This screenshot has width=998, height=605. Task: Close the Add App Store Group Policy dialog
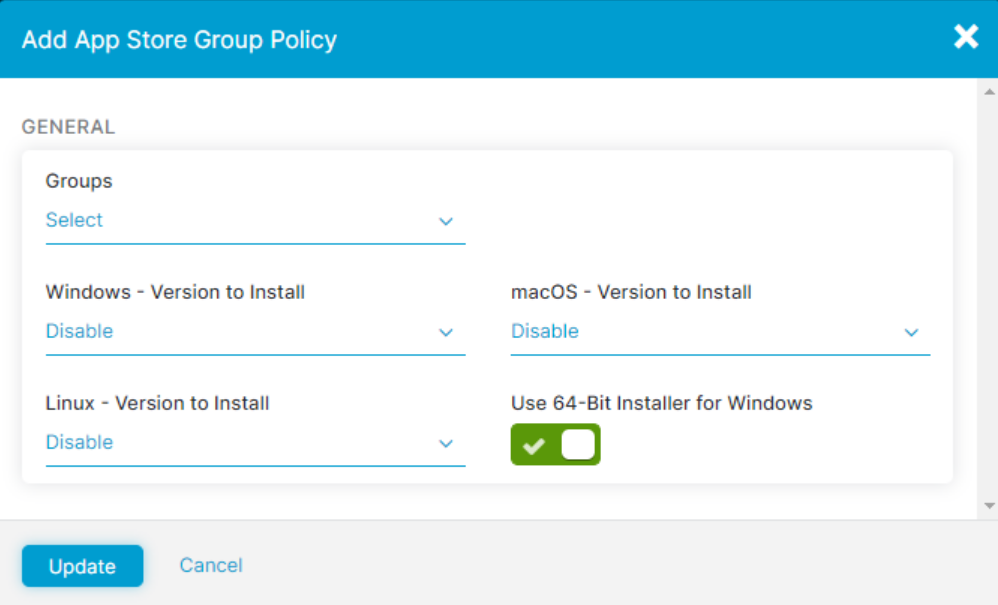pyautogui.click(x=965, y=37)
